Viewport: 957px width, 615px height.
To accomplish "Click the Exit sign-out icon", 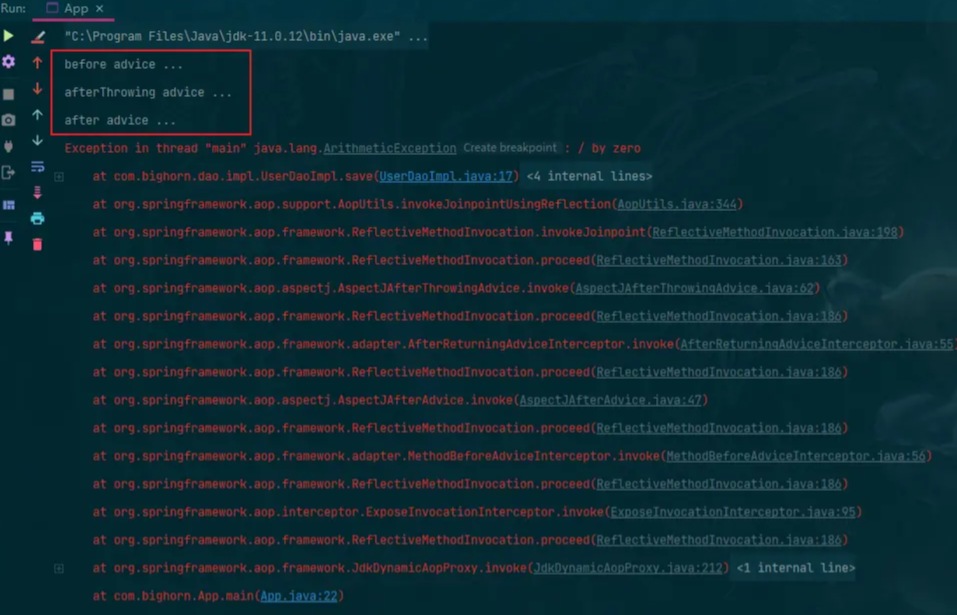I will pos(9,173).
